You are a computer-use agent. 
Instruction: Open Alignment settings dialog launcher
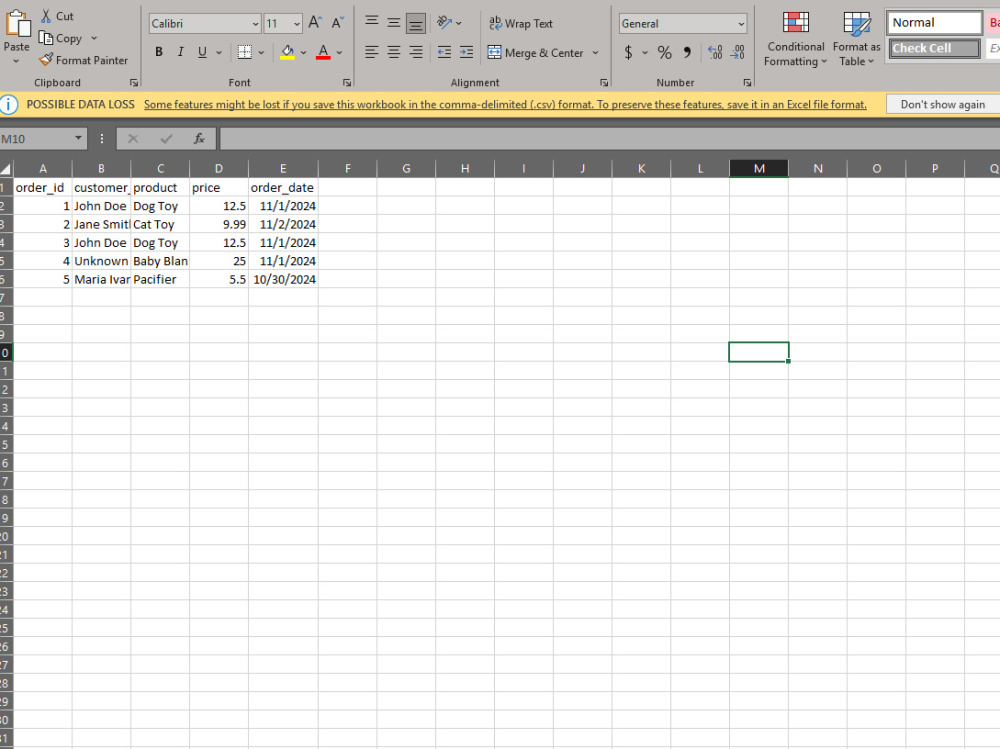pos(604,83)
